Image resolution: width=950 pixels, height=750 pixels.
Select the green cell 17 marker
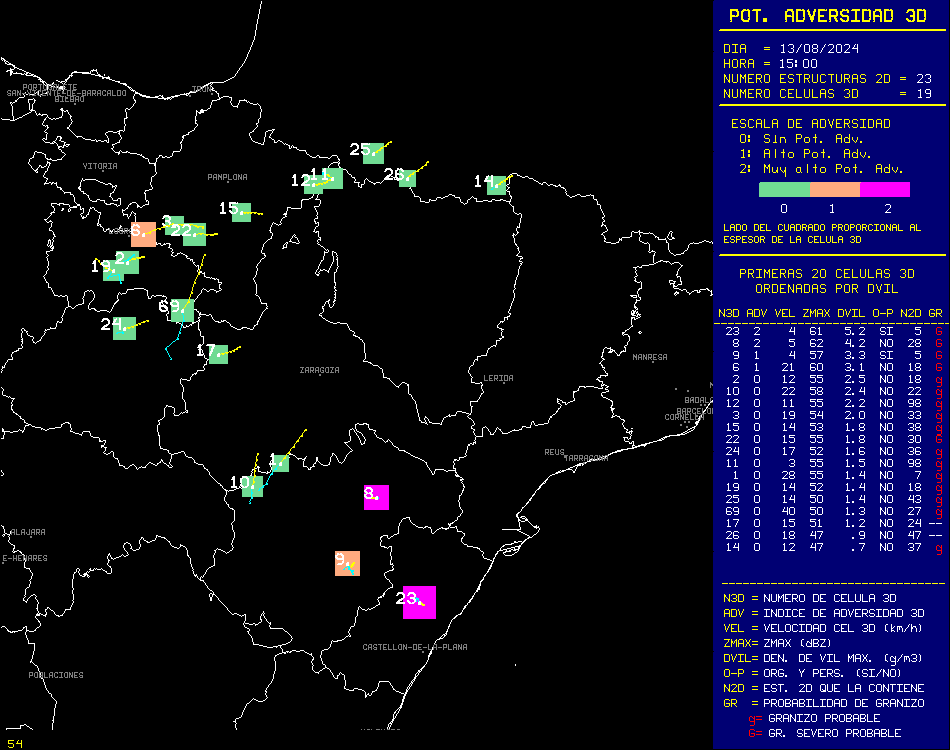pyautogui.click(x=217, y=354)
